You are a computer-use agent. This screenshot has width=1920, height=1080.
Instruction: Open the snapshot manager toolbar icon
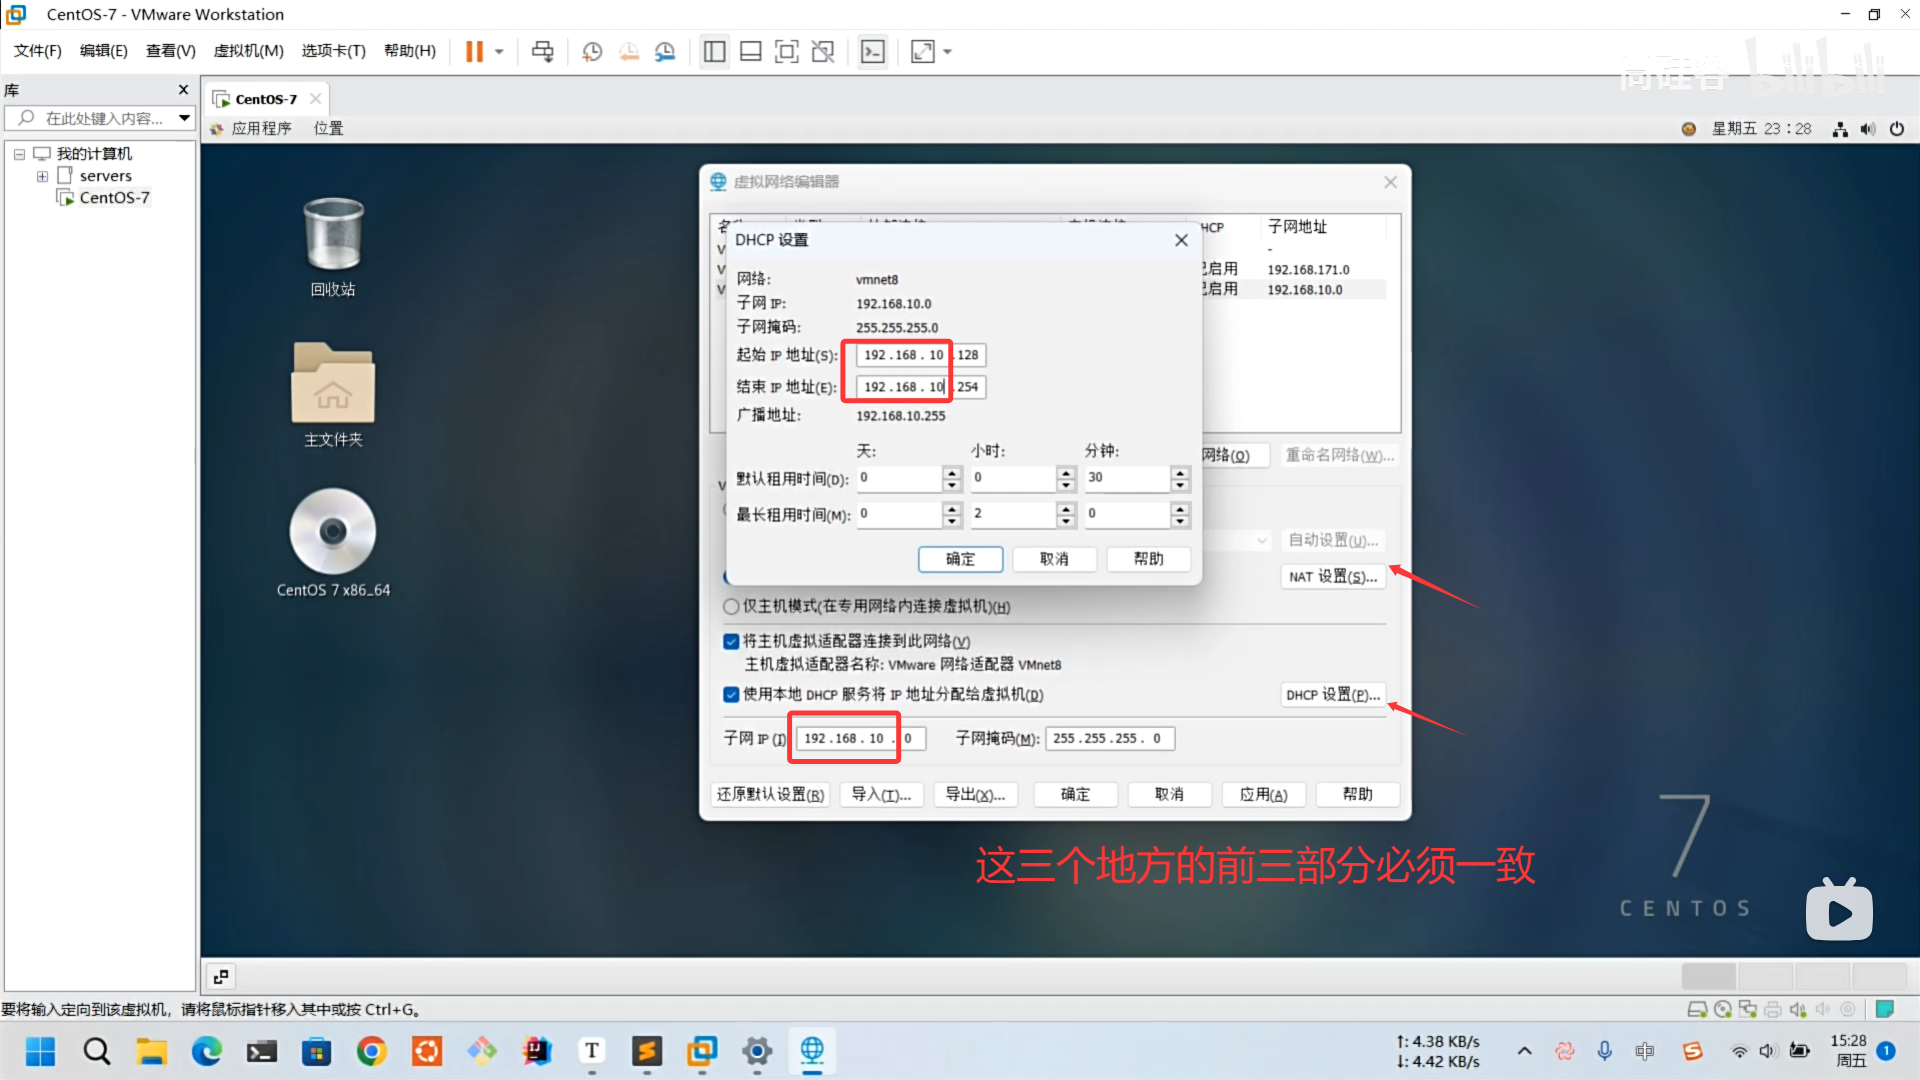click(665, 51)
